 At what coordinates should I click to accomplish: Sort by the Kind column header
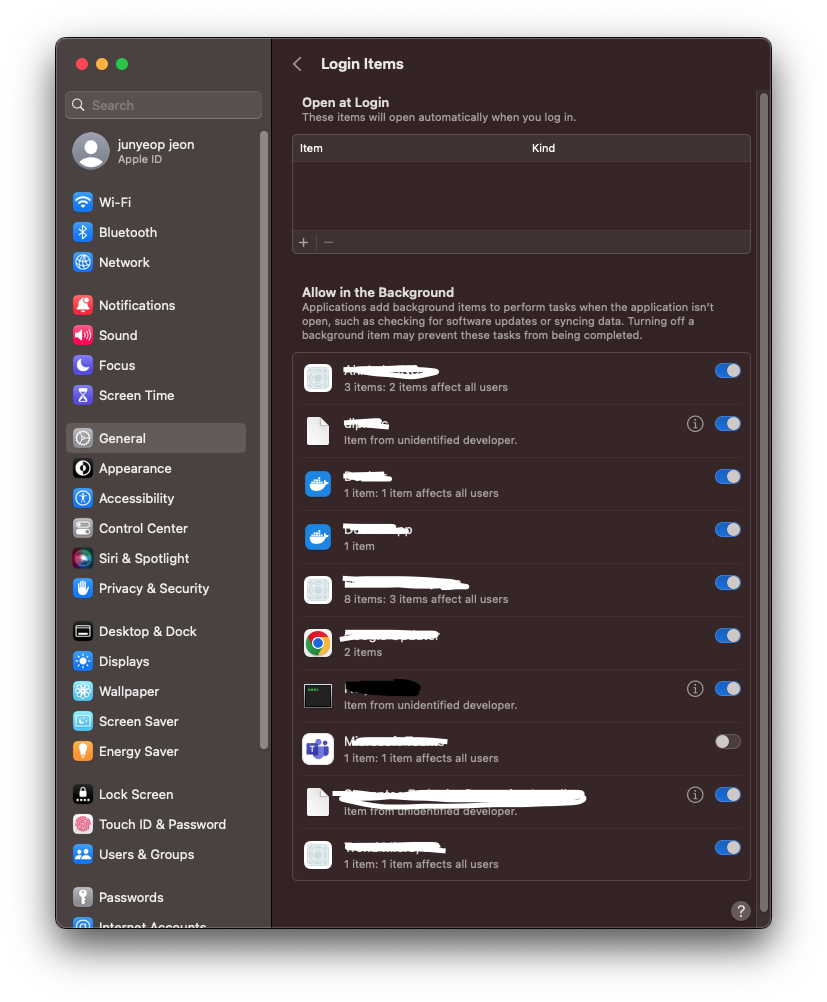click(543, 148)
